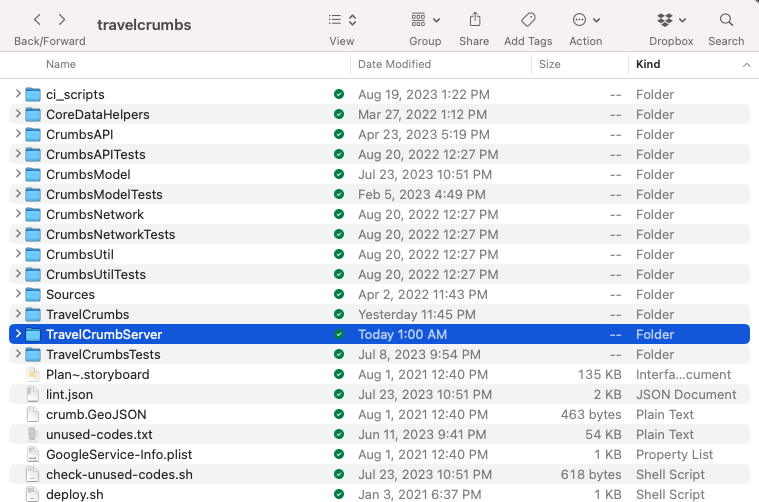This screenshot has width=759, height=502.
Task: Click sync status checkmark for ci_scripts
Action: click(x=339, y=94)
